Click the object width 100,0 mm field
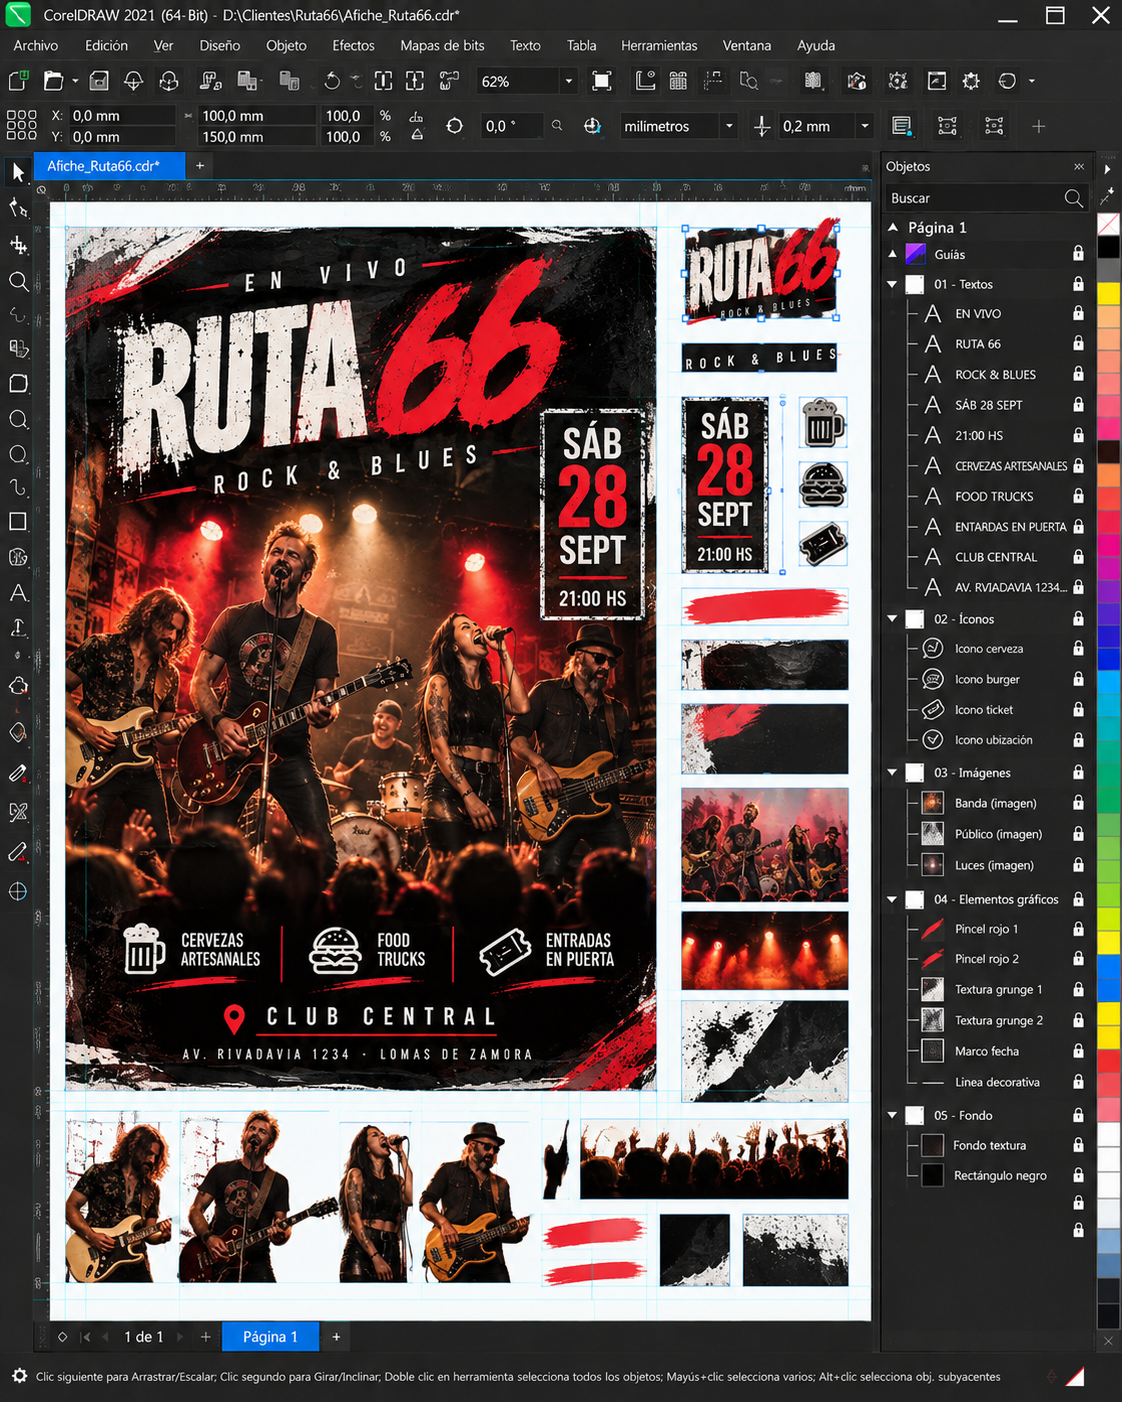 255,116
